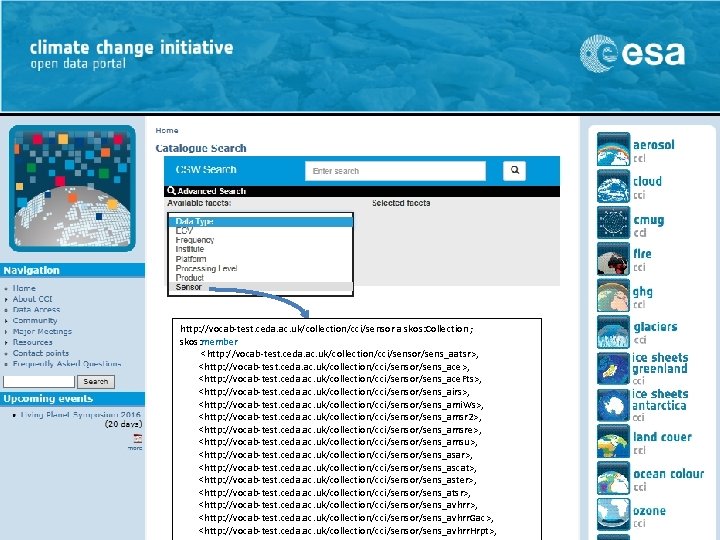The image size is (720, 540).
Task: Select the Institute facet
Action: [x=260, y=249]
